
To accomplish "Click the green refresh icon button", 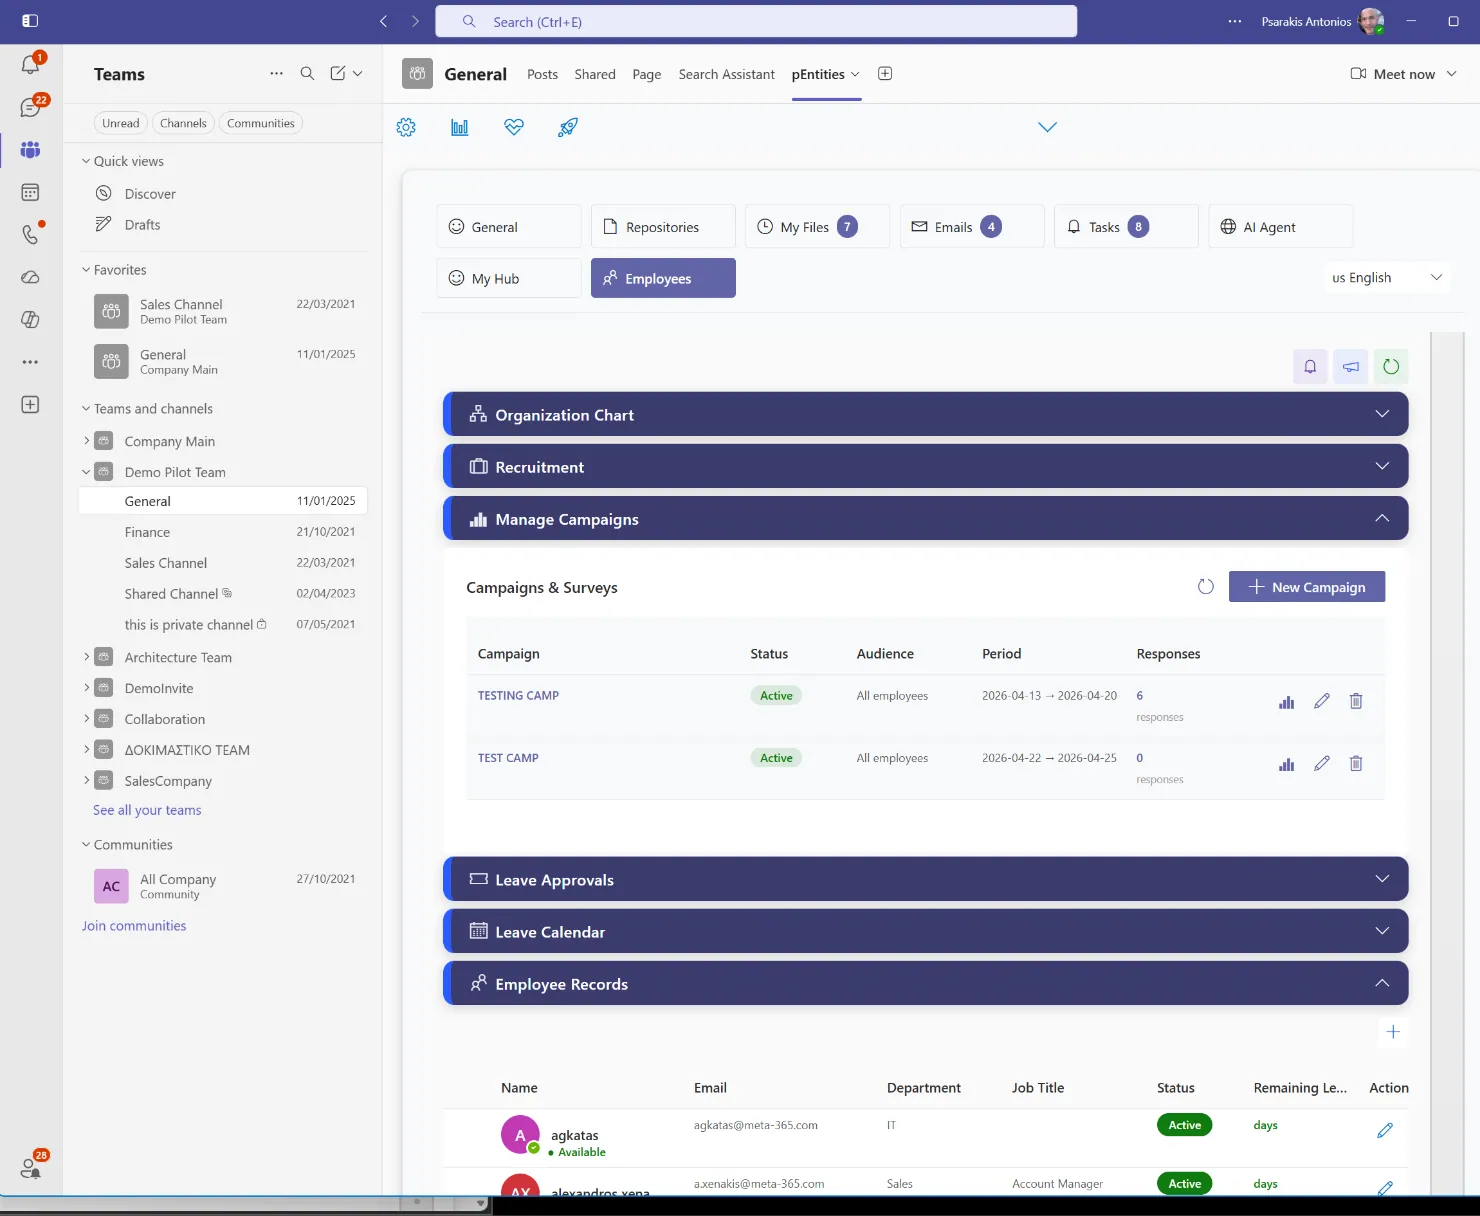I will pos(1391,366).
